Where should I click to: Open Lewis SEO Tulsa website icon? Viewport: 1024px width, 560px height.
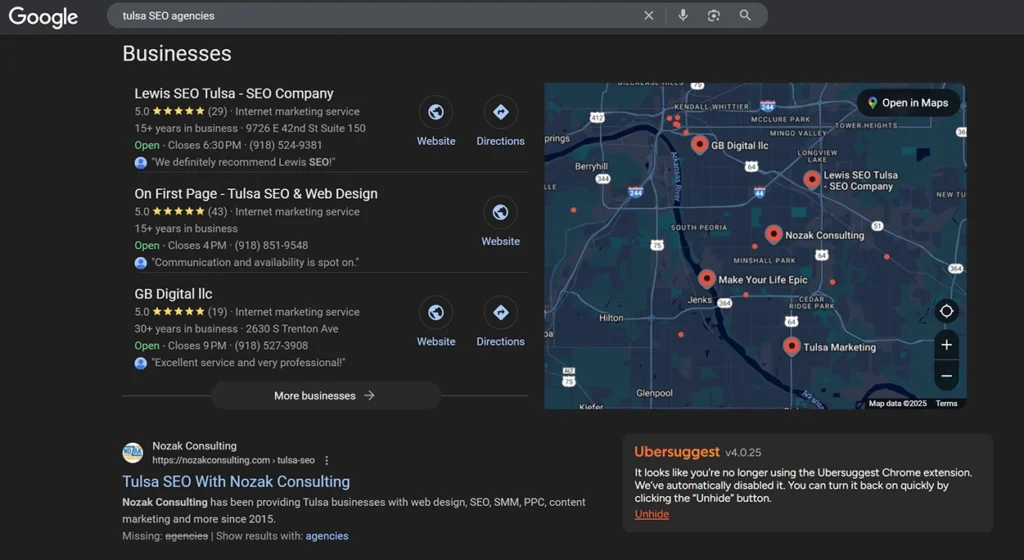click(x=436, y=112)
